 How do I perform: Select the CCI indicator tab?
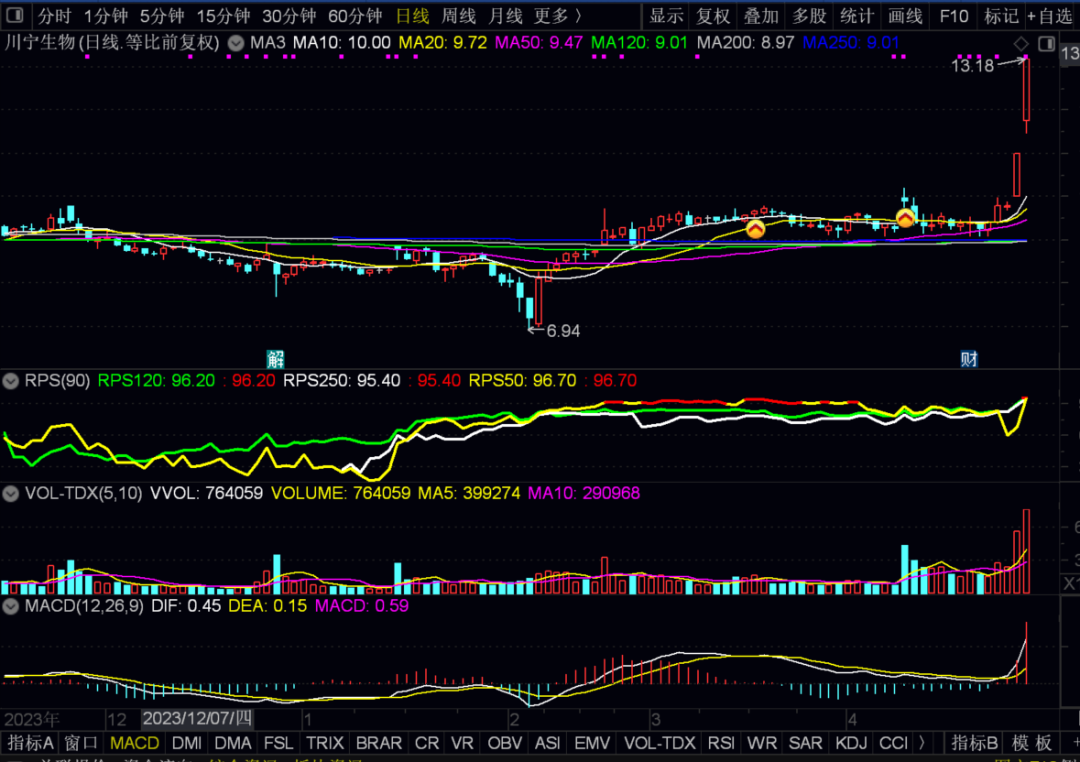[893, 743]
